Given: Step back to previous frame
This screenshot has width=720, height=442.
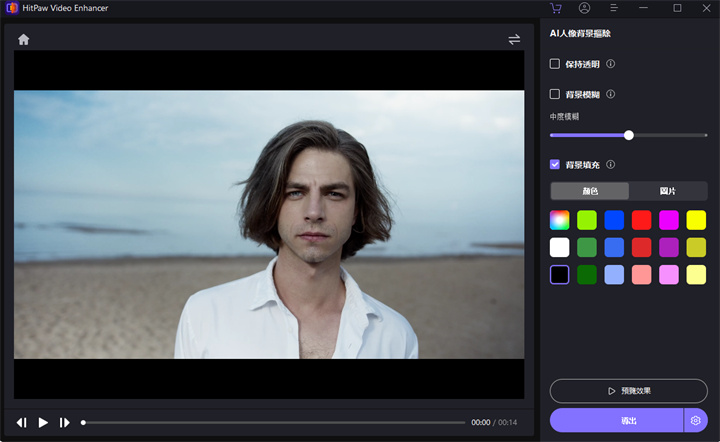Looking at the screenshot, I should (21, 423).
